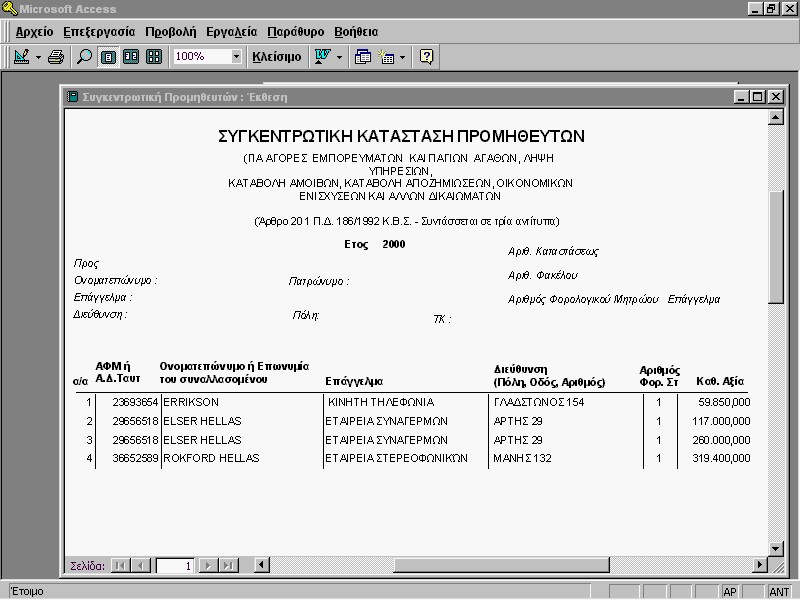Open the Παράθυρο menu

coord(296,32)
